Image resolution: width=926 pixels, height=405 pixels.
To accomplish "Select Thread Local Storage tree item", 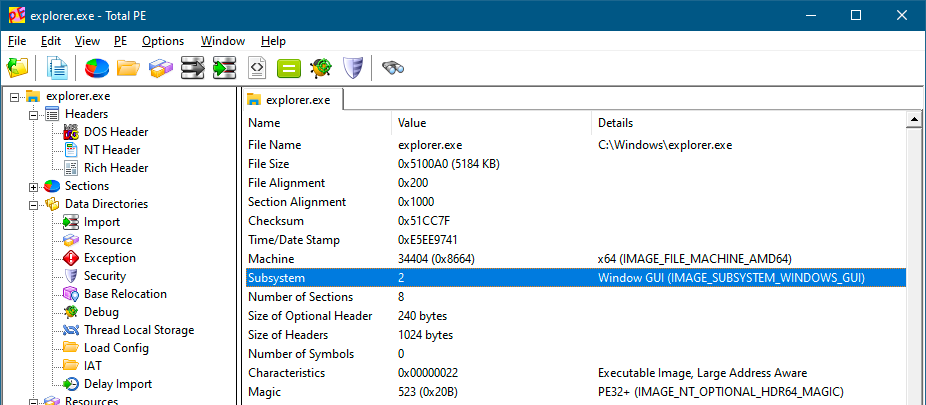I will coord(139,330).
